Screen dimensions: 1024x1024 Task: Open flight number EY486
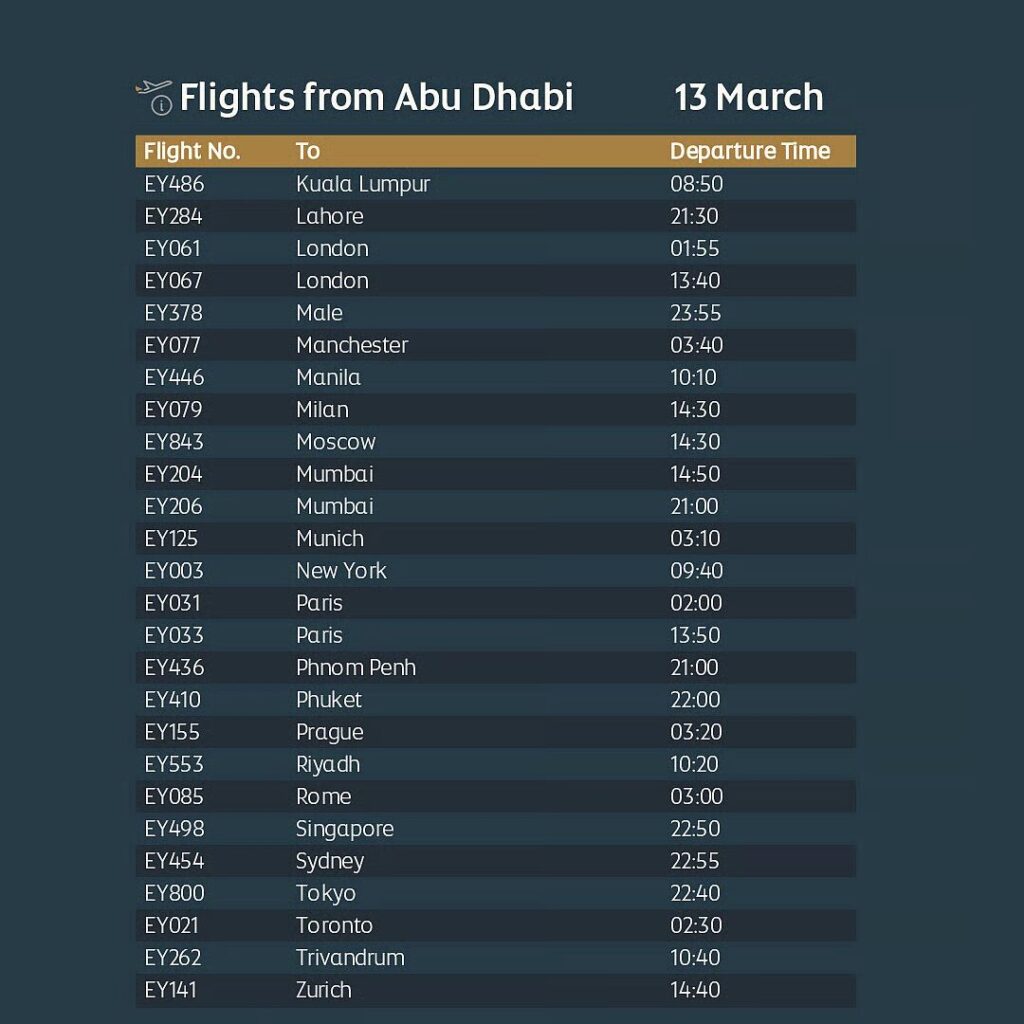pyautogui.click(x=174, y=184)
